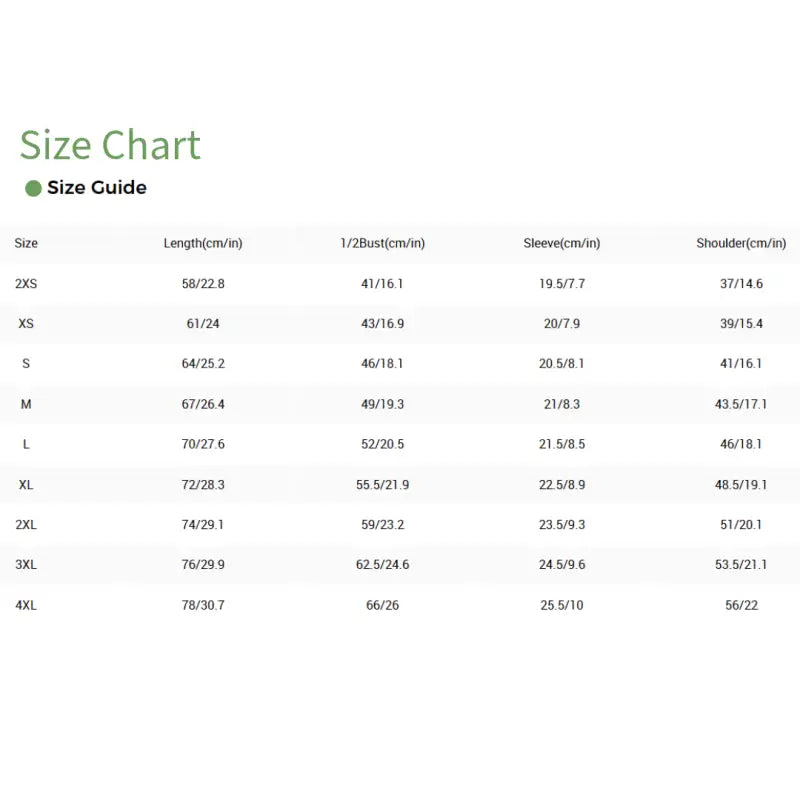This screenshot has height=800, width=800.
Task: Click the 46/18.1 bust value for S
Action: (x=382, y=364)
